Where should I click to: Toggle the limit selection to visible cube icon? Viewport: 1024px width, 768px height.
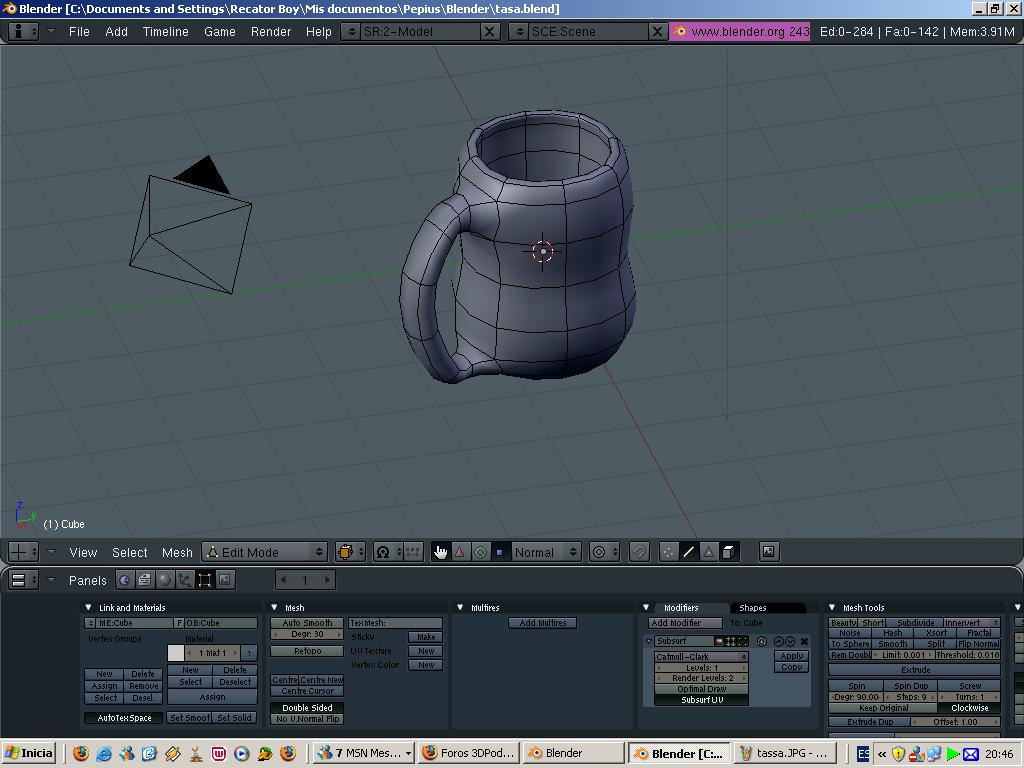[x=728, y=552]
